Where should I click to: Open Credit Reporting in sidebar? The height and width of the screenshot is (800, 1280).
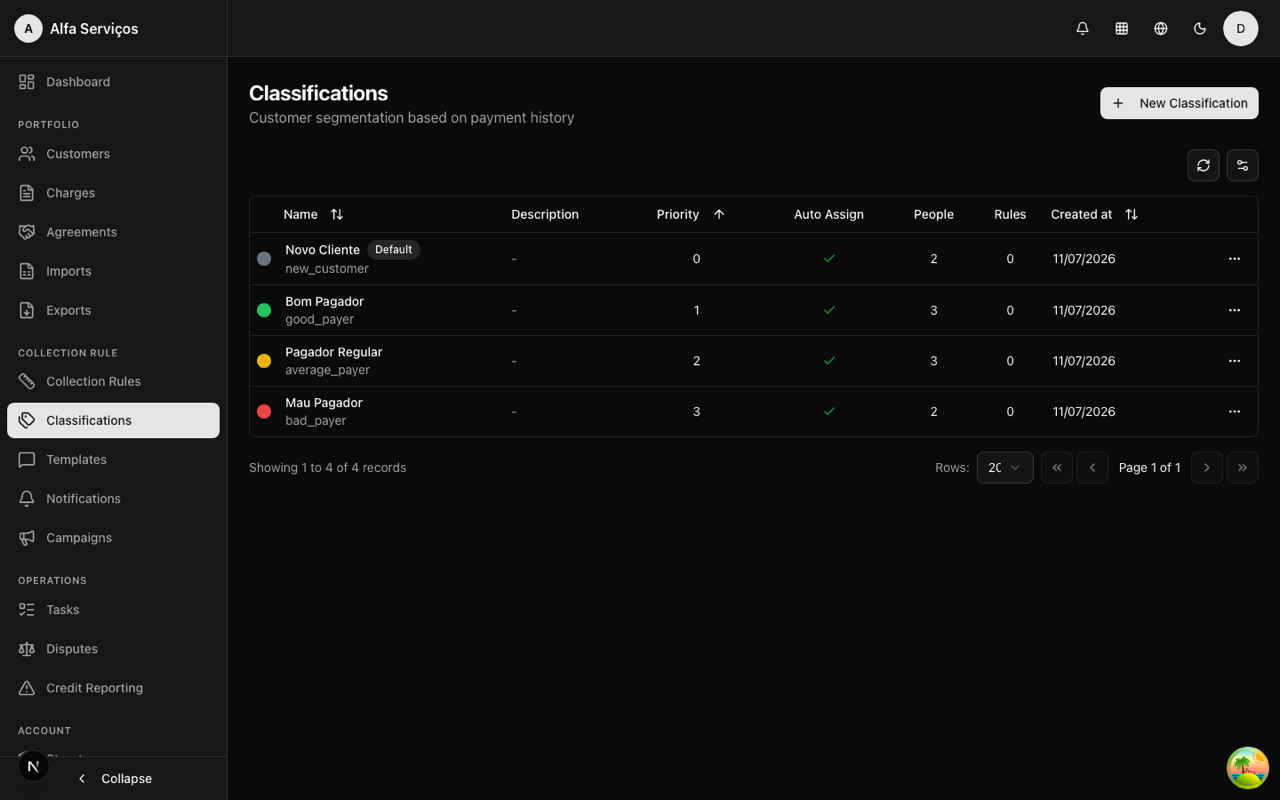pos(113,687)
